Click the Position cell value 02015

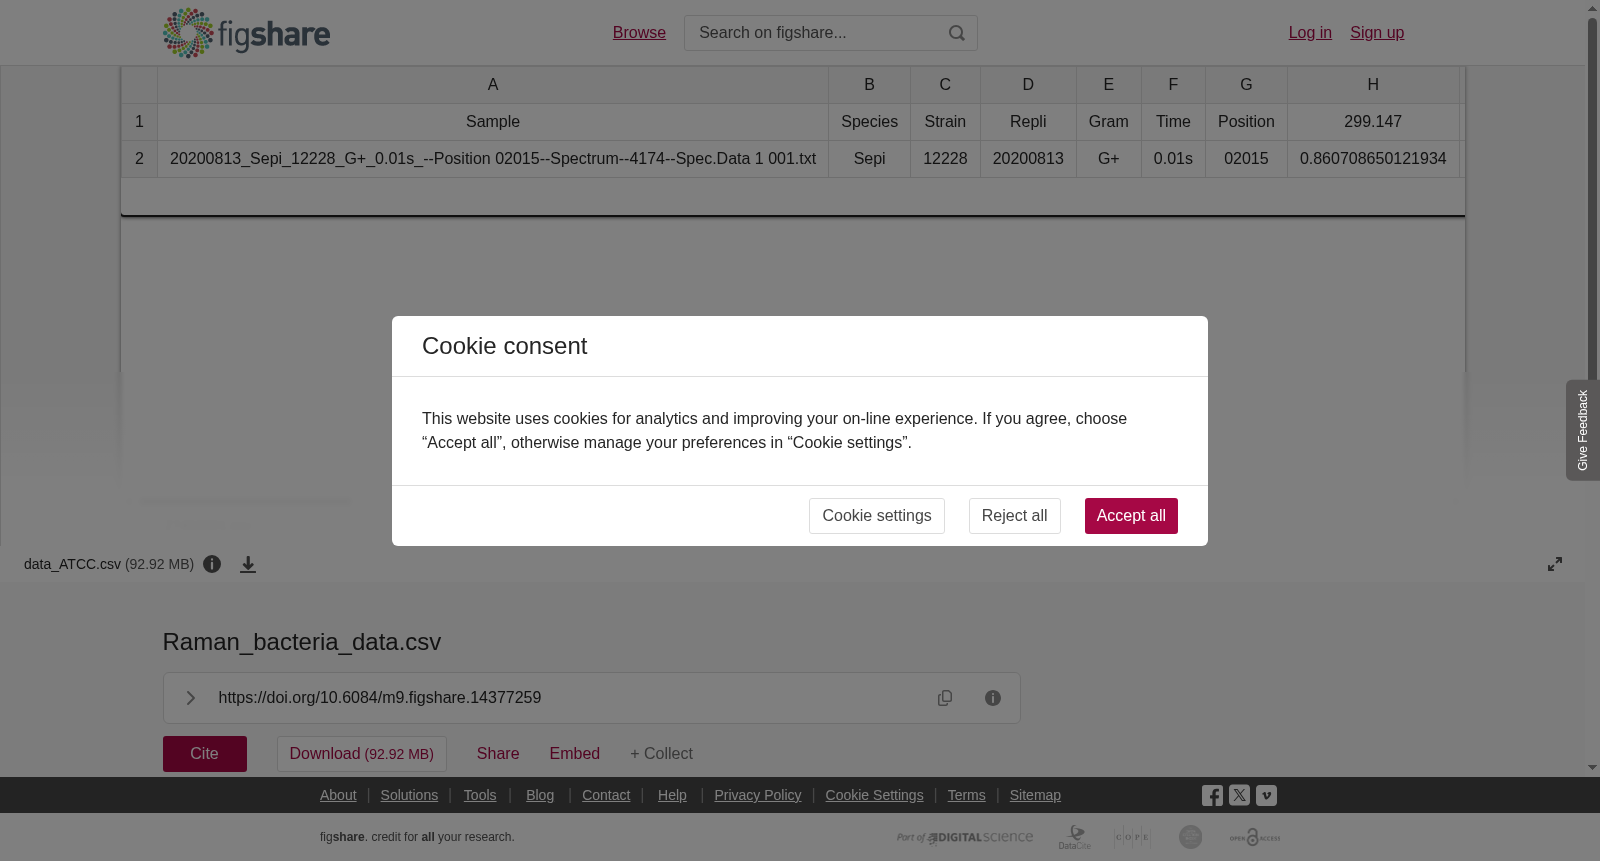pos(1246,159)
